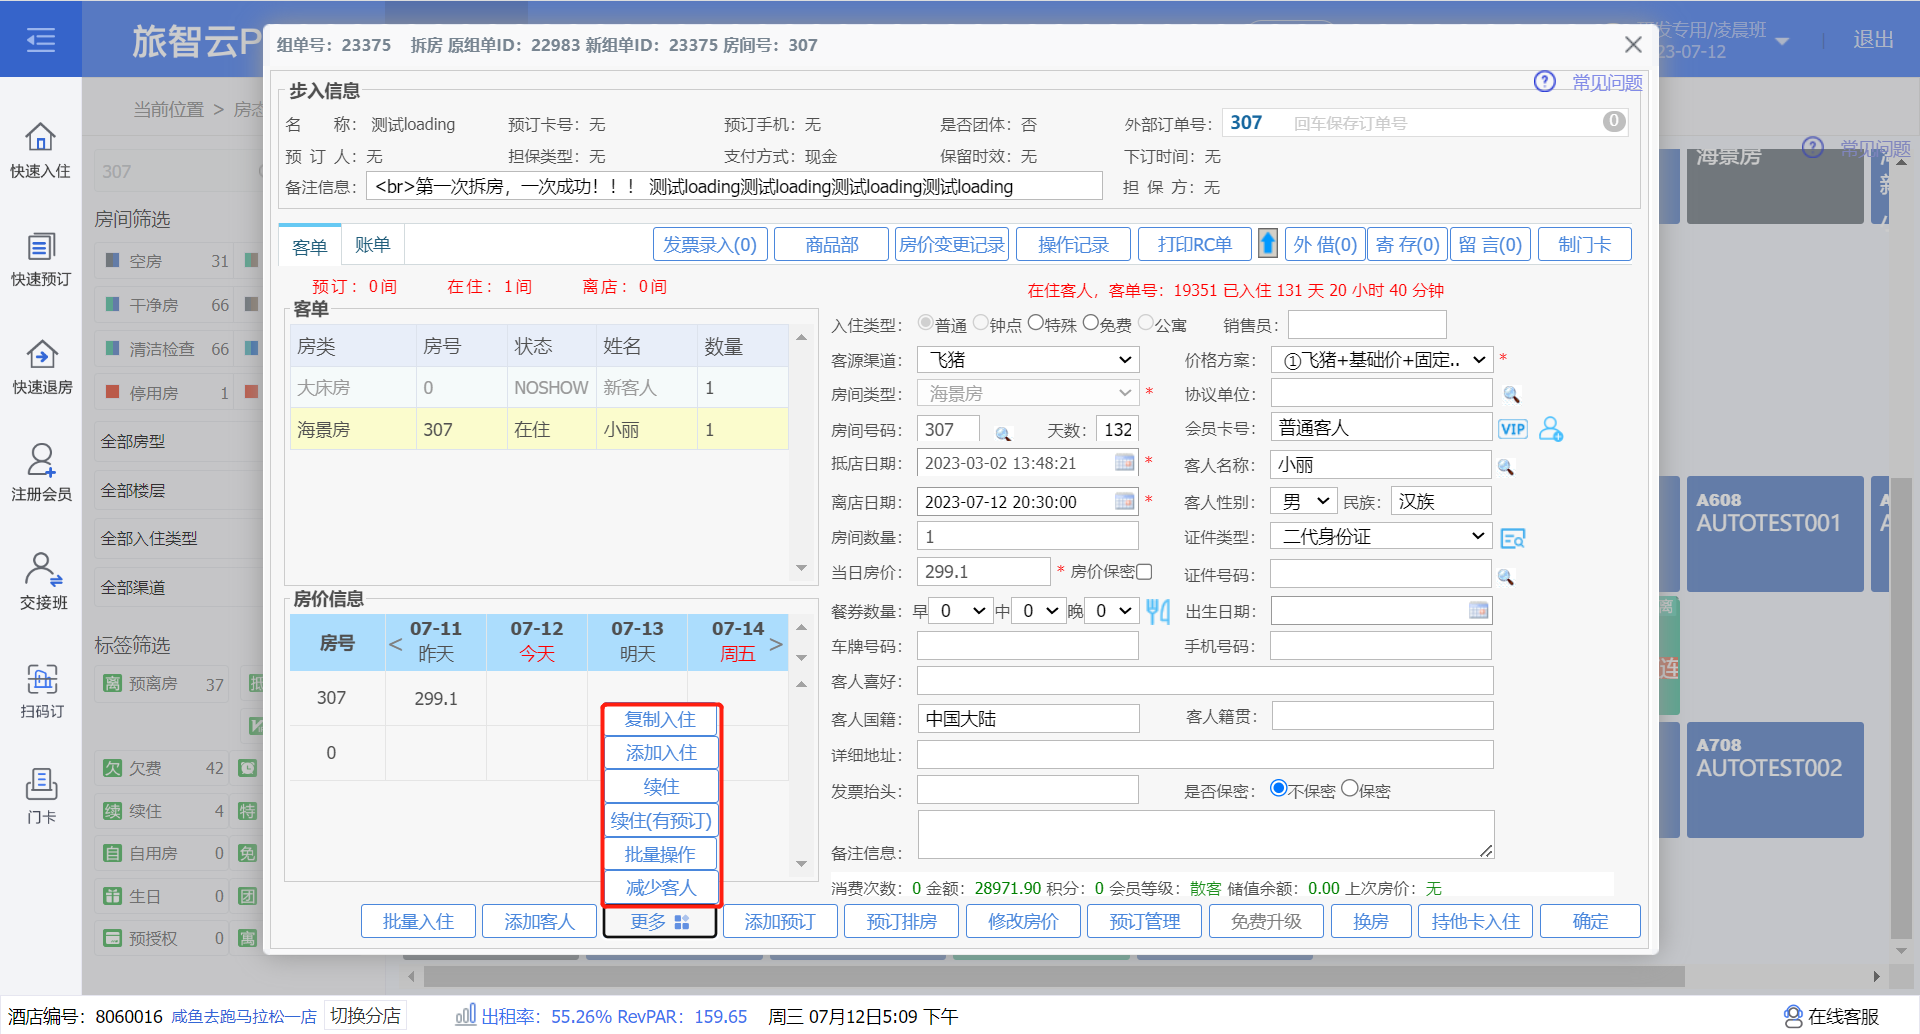Click the 切换分店 button in status bar
This screenshot has height=1034, width=1920.
point(365,1015)
